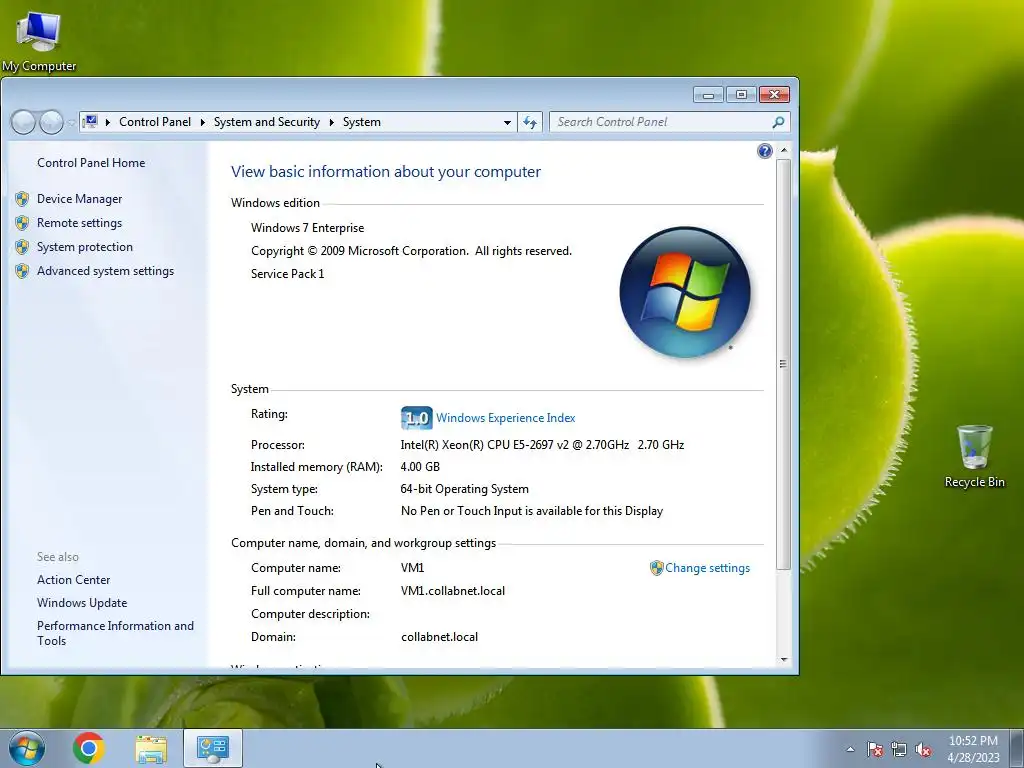Image resolution: width=1024 pixels, height=768 pixels.
Task: Show hidden system tray icons arrow
Action: [x=850, y=749]
